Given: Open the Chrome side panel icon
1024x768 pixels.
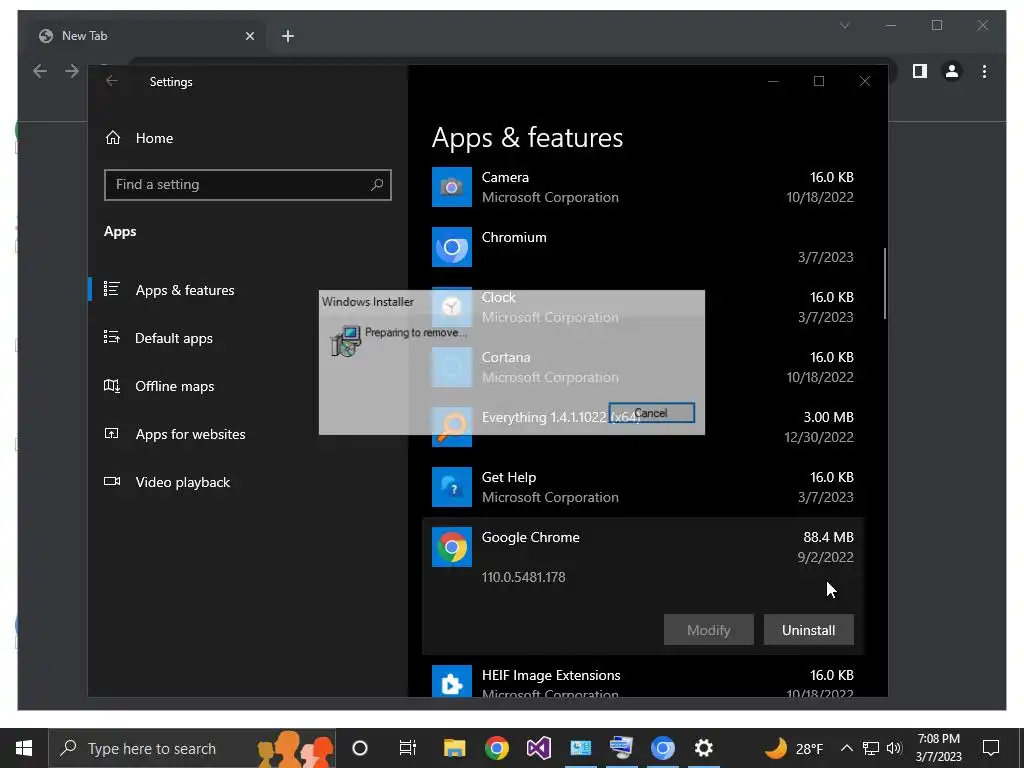Looking at the screenshot, I should 920,71.
